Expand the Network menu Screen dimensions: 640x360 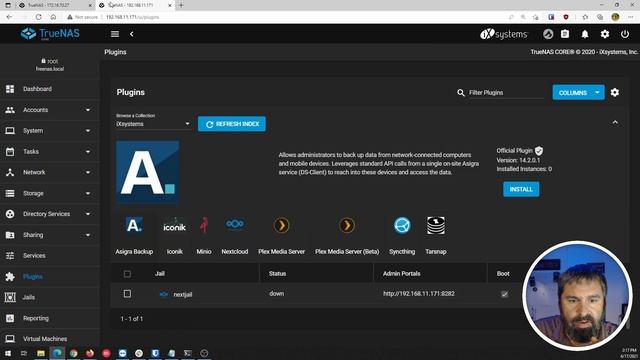(x=50, y=172)
